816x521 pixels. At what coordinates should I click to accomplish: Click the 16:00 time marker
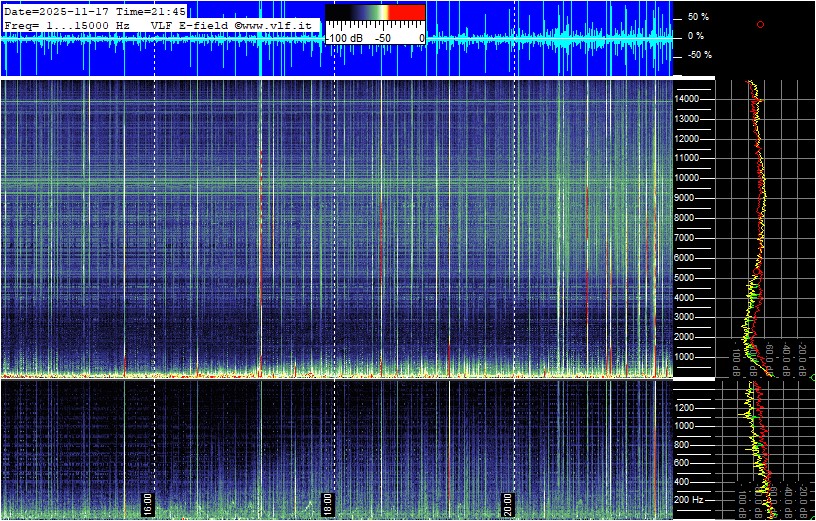pos(147,502)
